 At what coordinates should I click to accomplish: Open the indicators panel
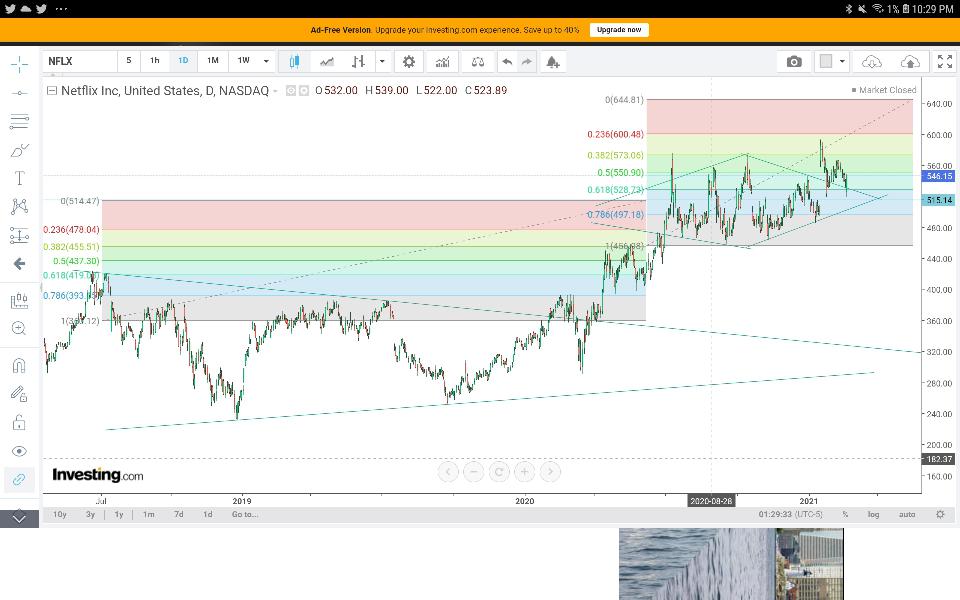(442, 61)
